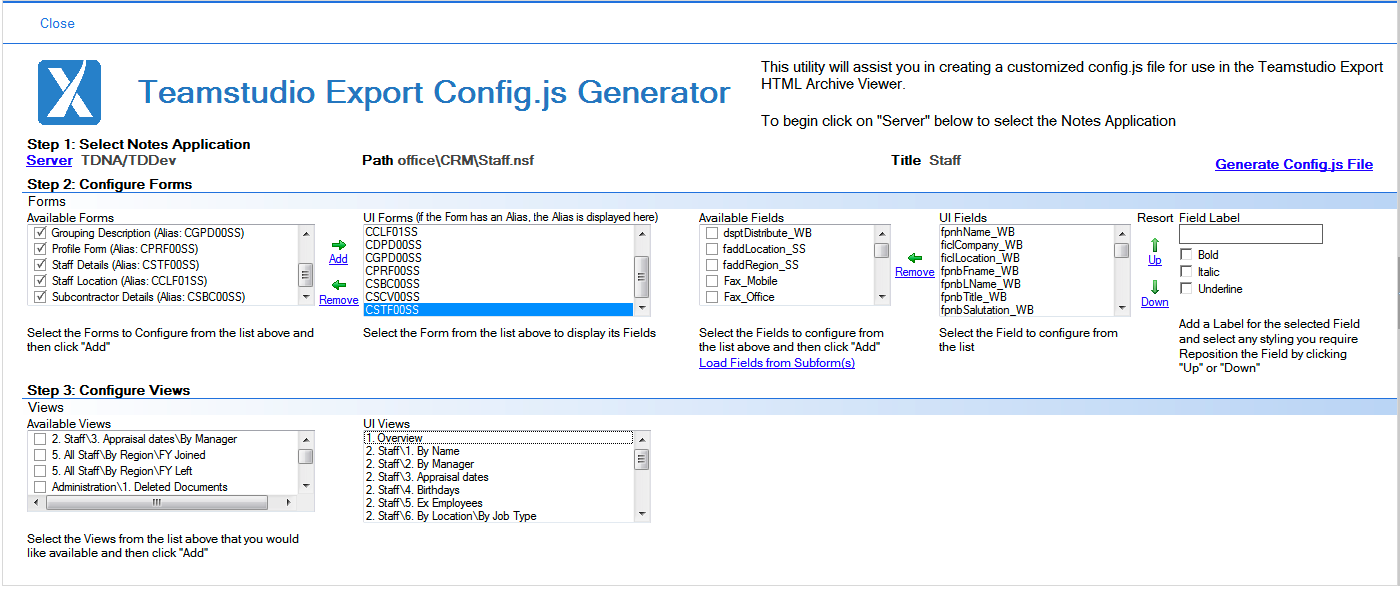Select 2. Staff\4. Birthdays view

click(498, 490)
